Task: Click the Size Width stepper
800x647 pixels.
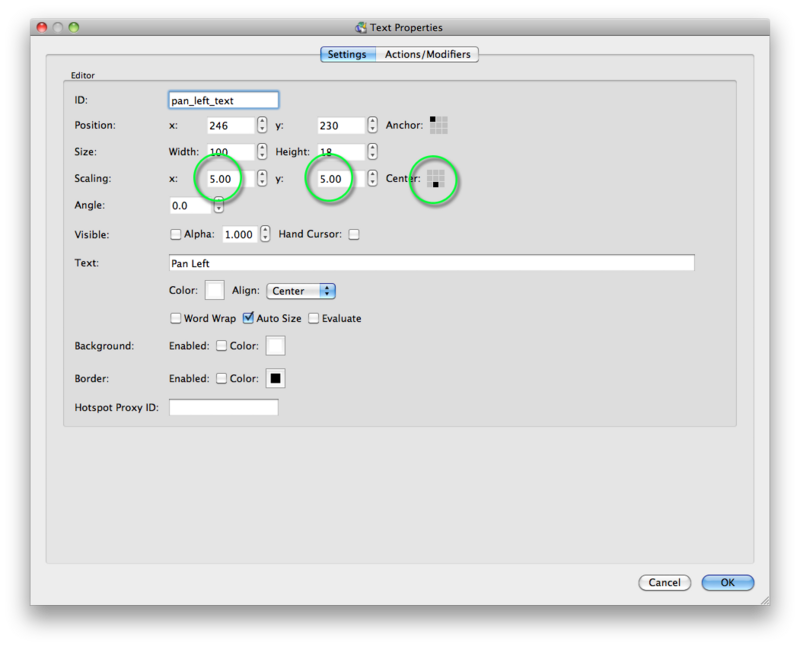Action: [x=262, y=152]
